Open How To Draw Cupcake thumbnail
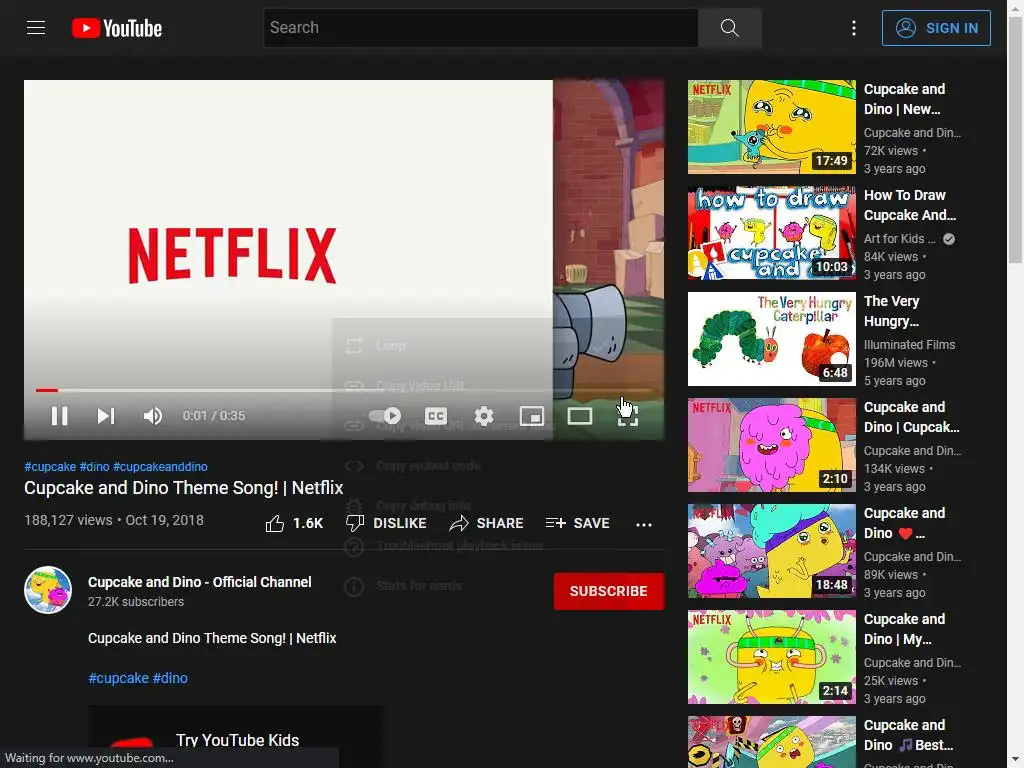 pyautogui.click(x=771, y=232)
